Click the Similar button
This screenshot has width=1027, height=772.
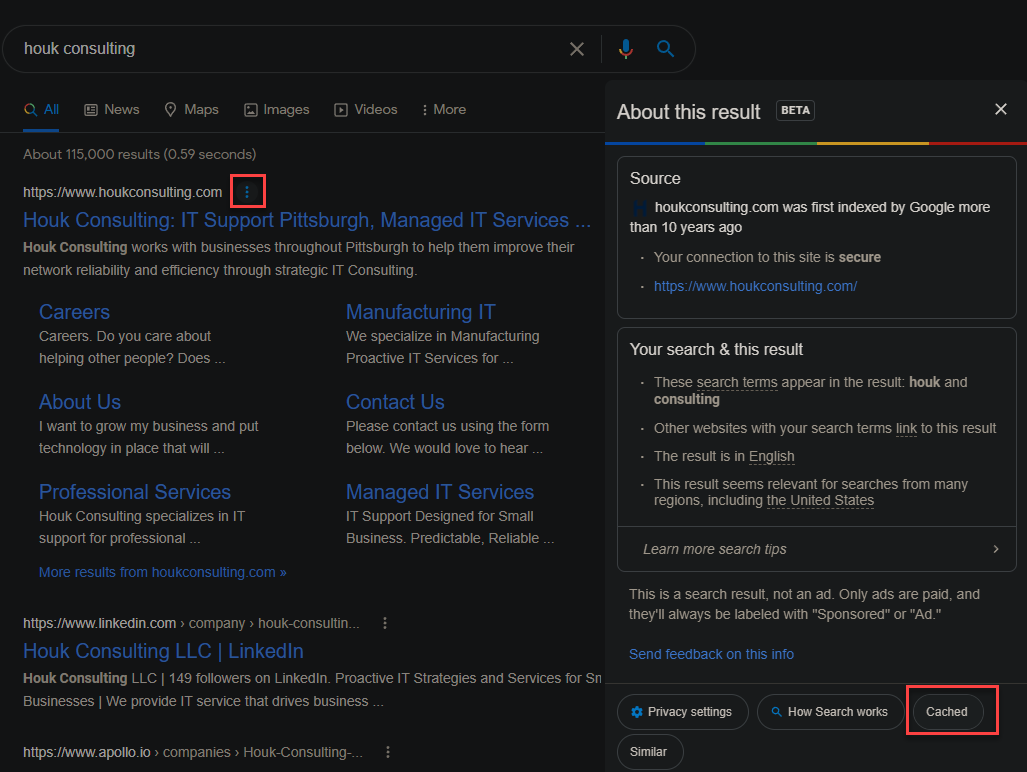(x=649, y=752)
